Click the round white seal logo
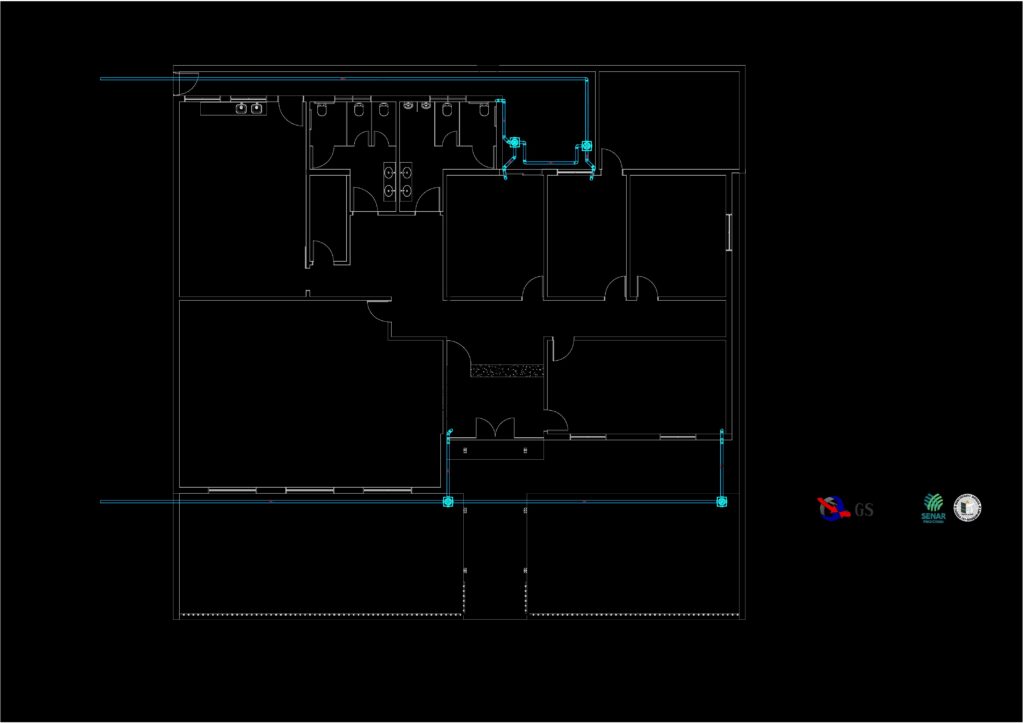This screenshot has height=723, width=1024. click(968, 508)
